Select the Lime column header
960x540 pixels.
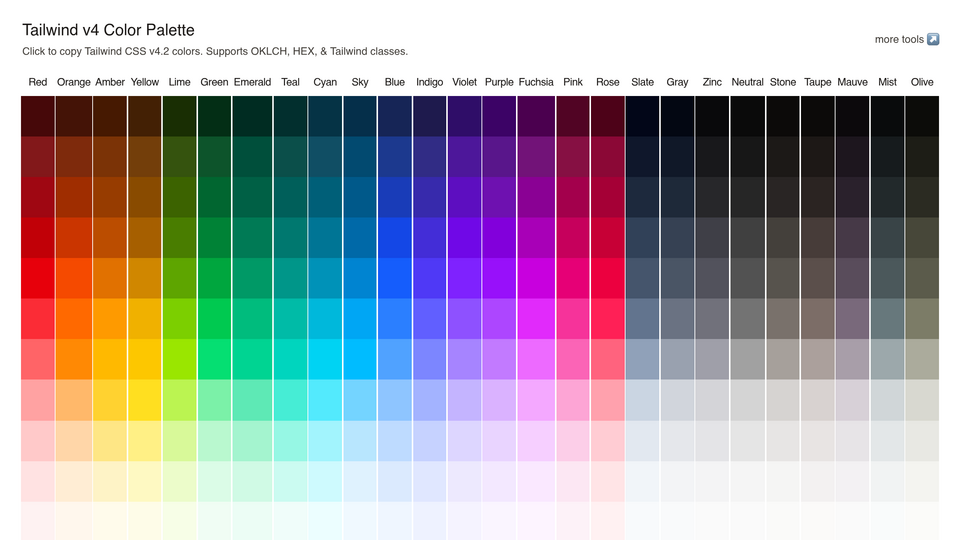coord(179,82)
